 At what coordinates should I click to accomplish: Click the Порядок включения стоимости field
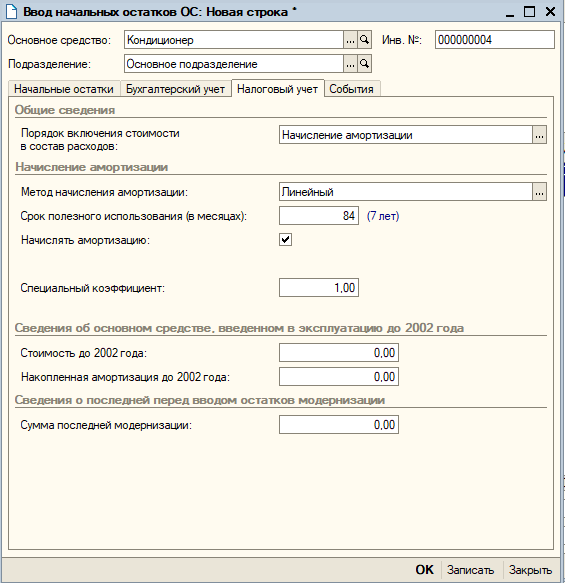tap(406, 135)
